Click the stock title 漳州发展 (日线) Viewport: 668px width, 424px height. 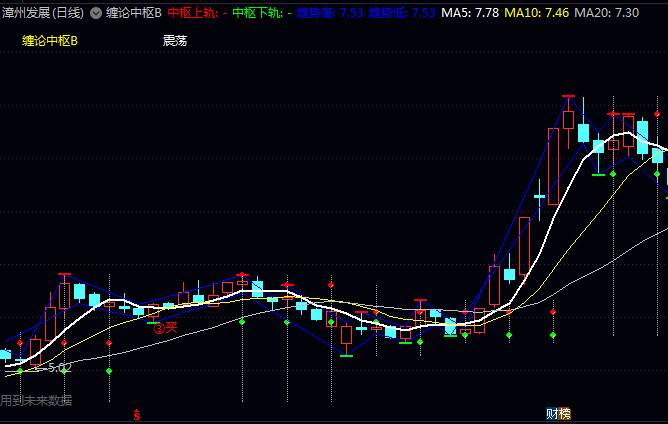point(43,13)
